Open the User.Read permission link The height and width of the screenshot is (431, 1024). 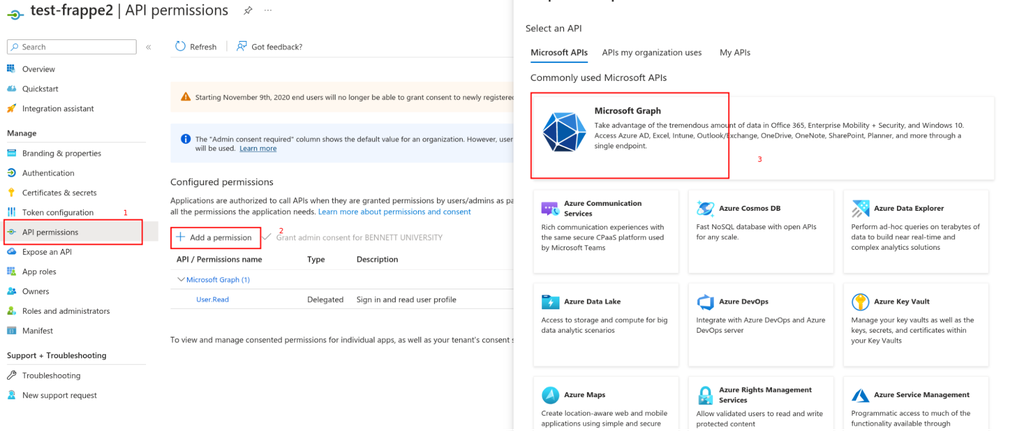(212, 300)
